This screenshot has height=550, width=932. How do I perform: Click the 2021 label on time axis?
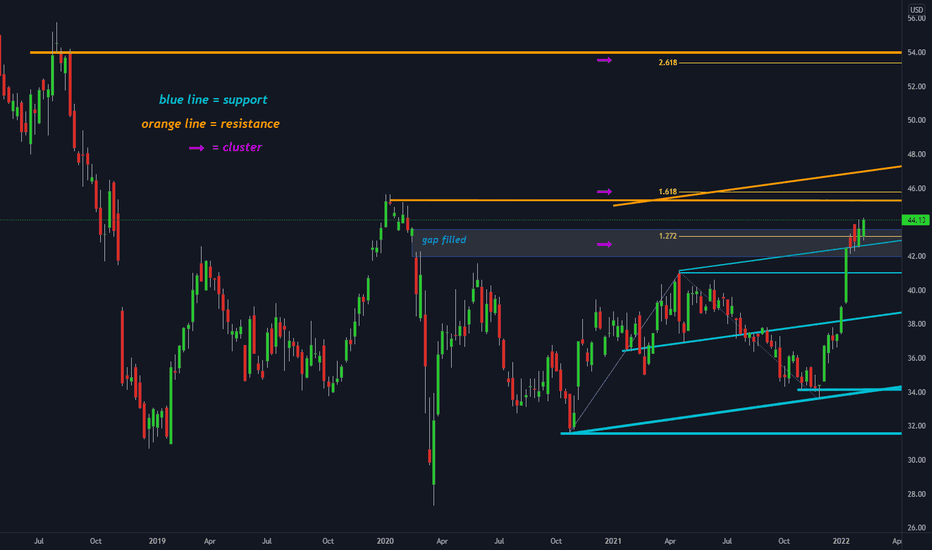coord(613,541)
